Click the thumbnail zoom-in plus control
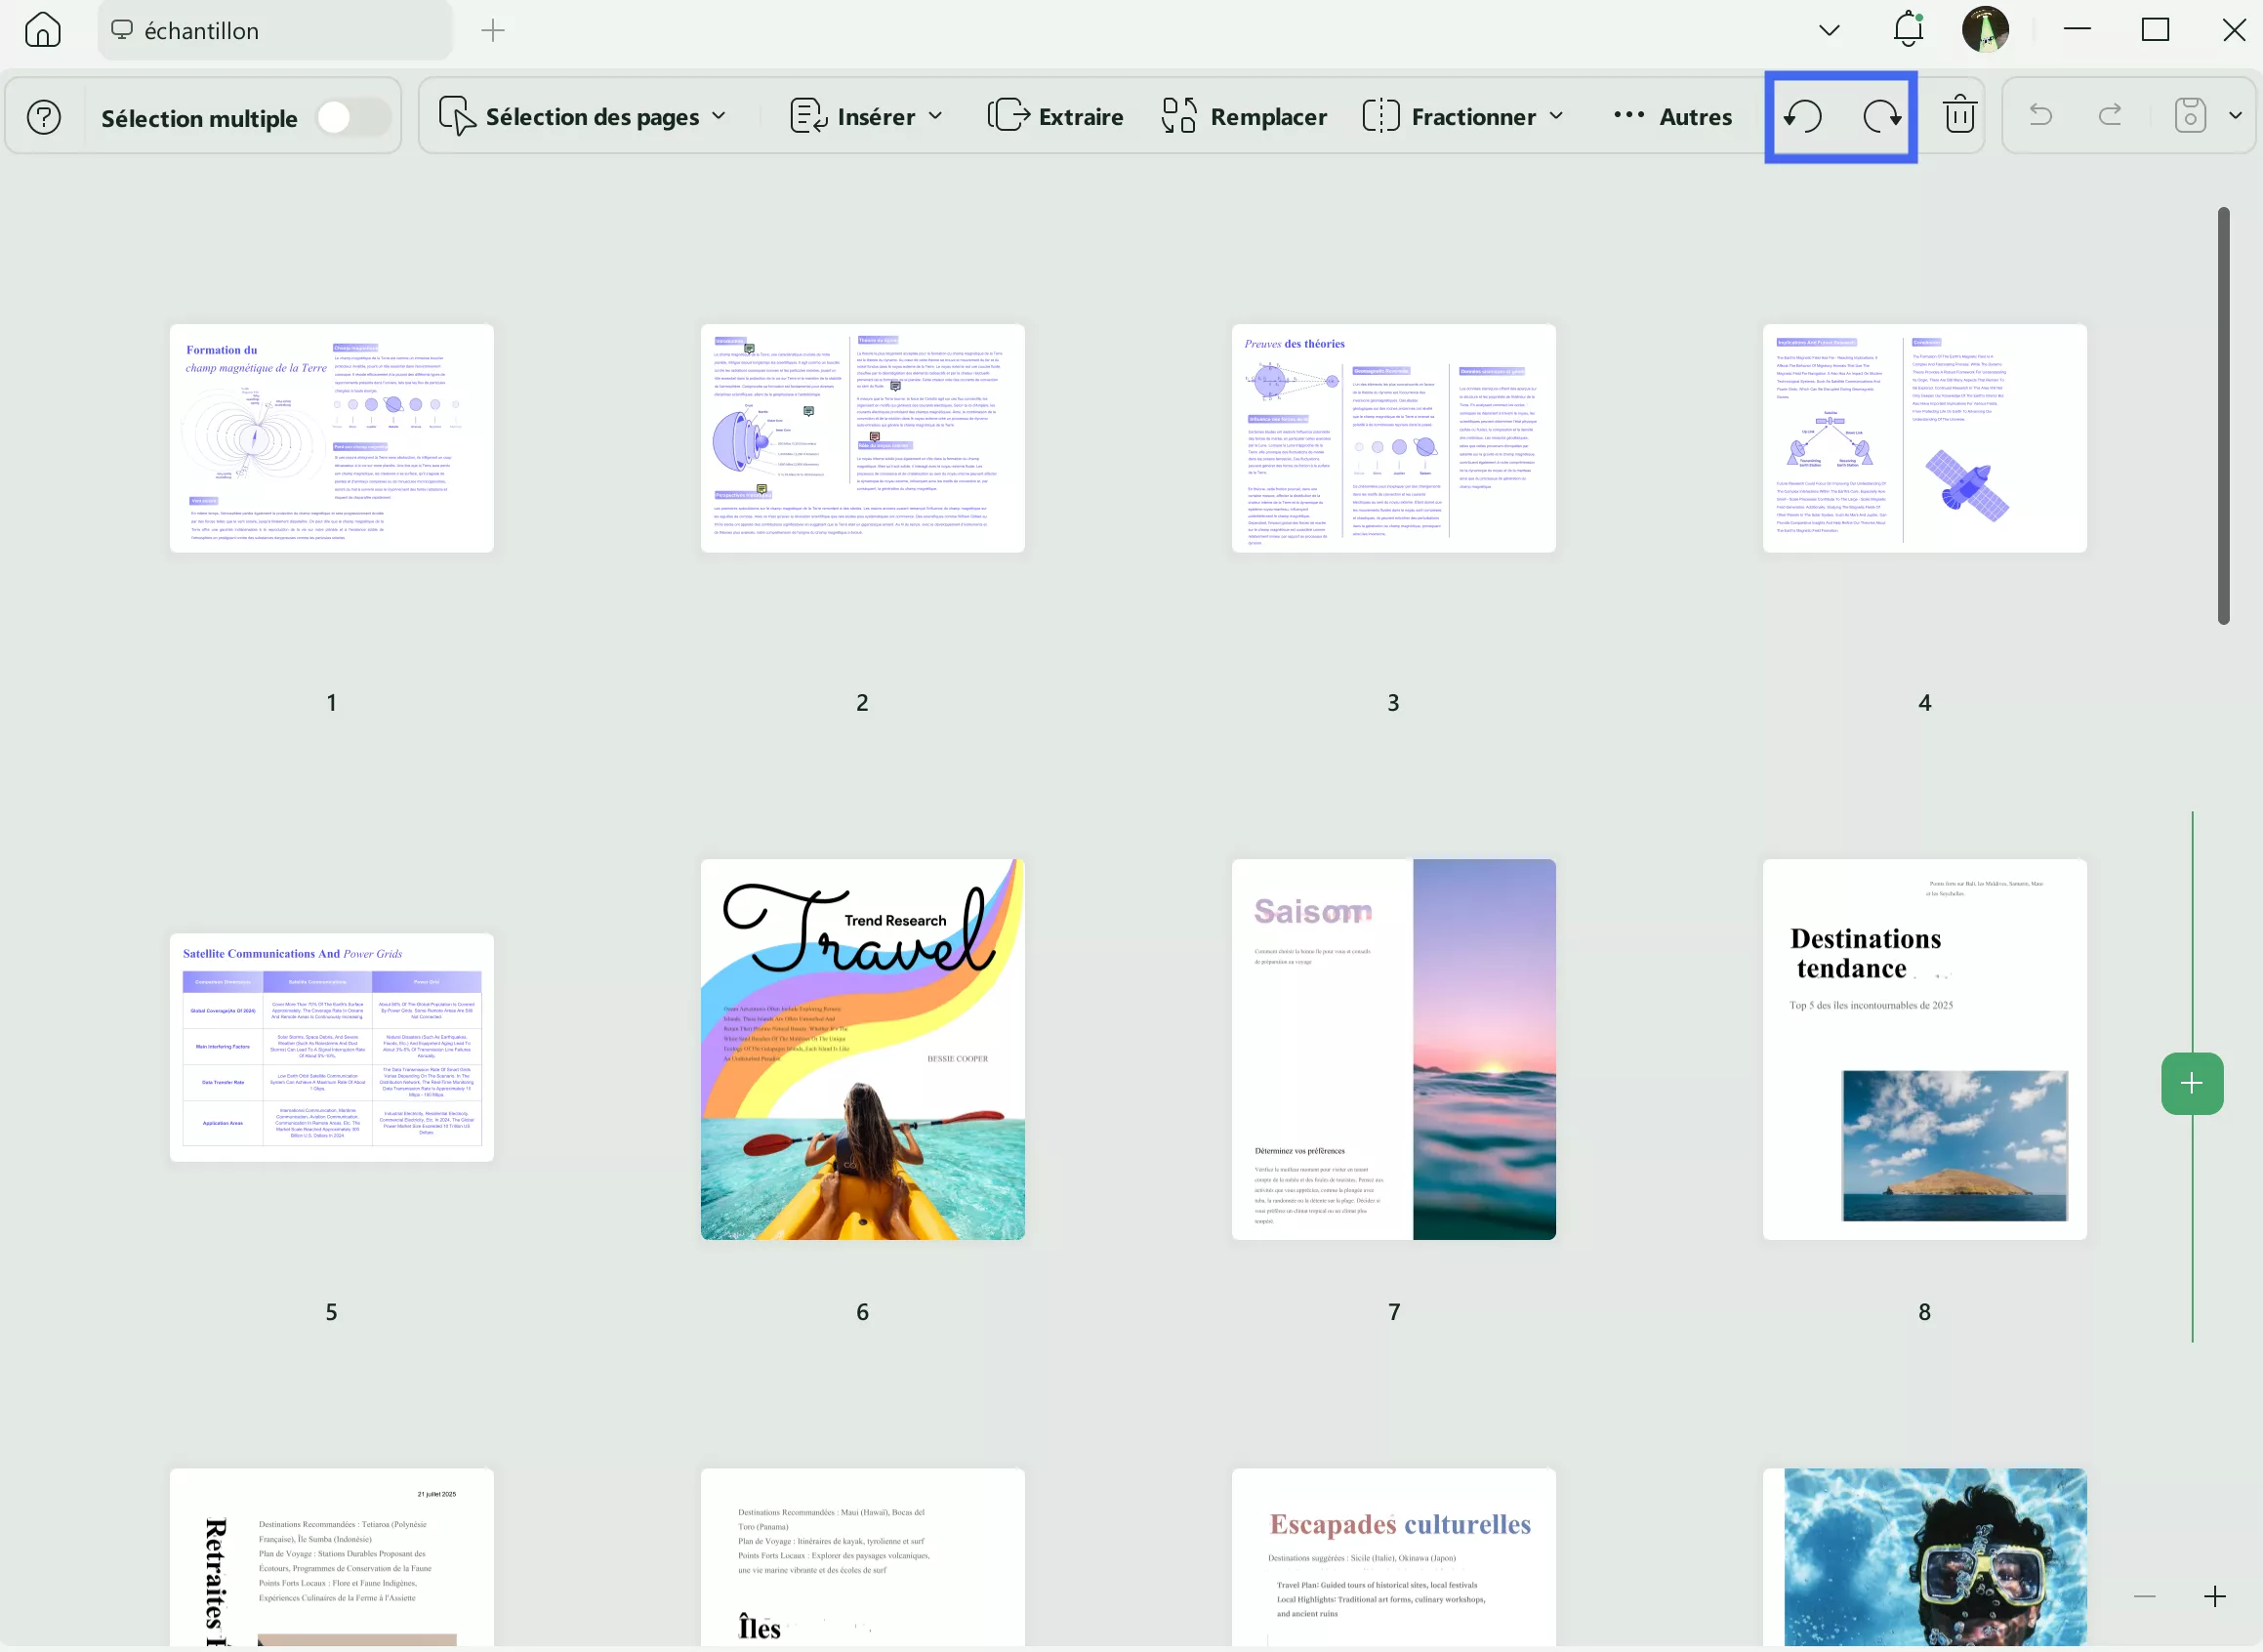Screen dimensions: 2263x1652 click(x=2214, y=1597)
